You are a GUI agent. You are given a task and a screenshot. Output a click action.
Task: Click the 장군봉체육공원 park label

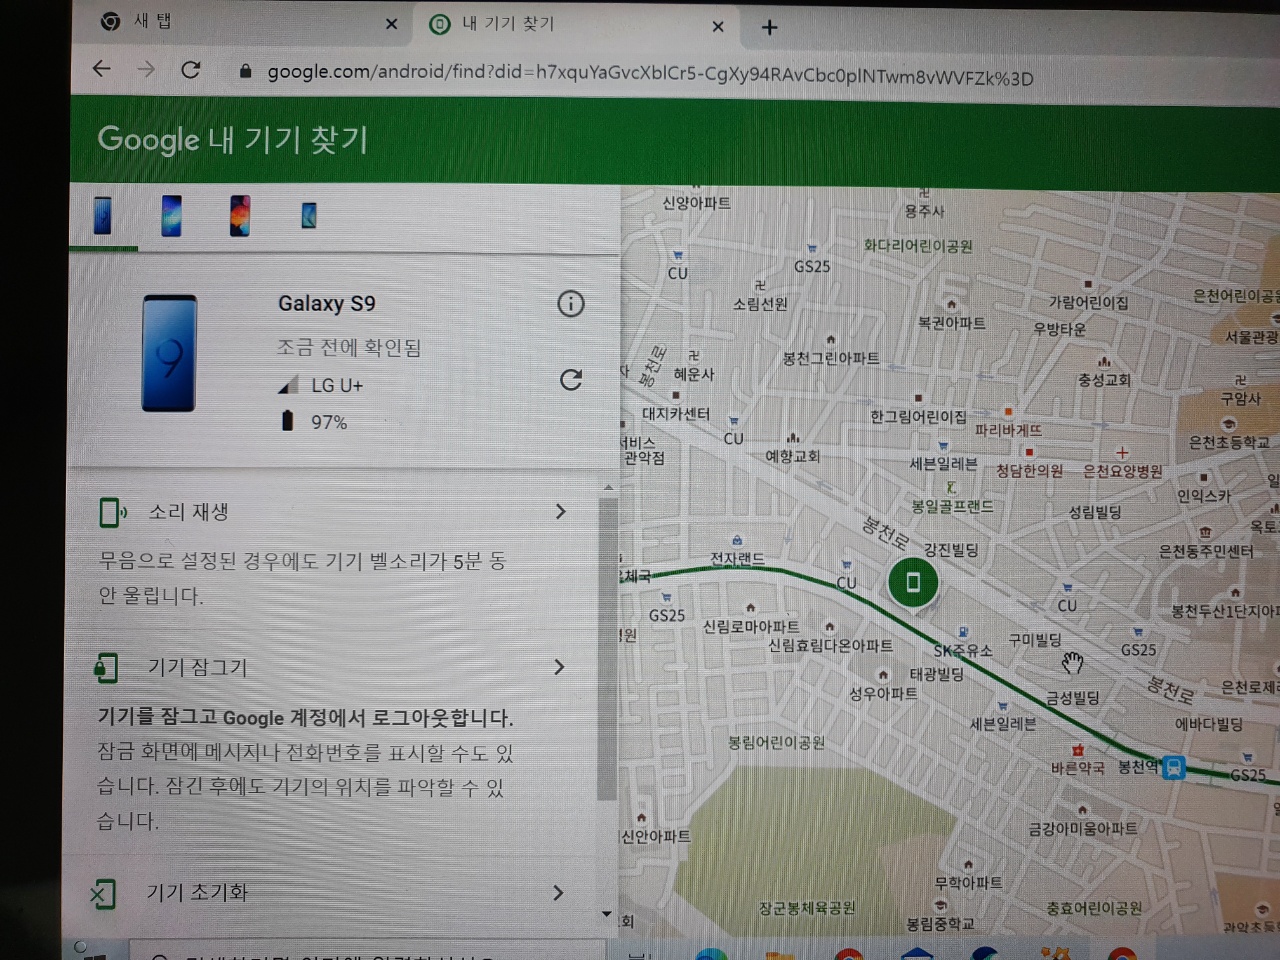tap(807, 908)
